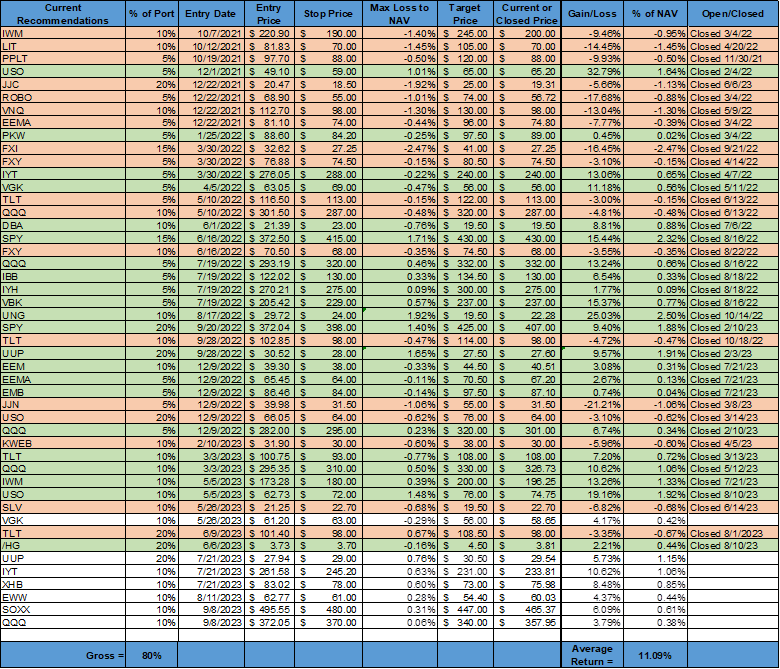780x669 pixels.
Task: Select the PPLT ticker cell
Action: pos(63,59)
